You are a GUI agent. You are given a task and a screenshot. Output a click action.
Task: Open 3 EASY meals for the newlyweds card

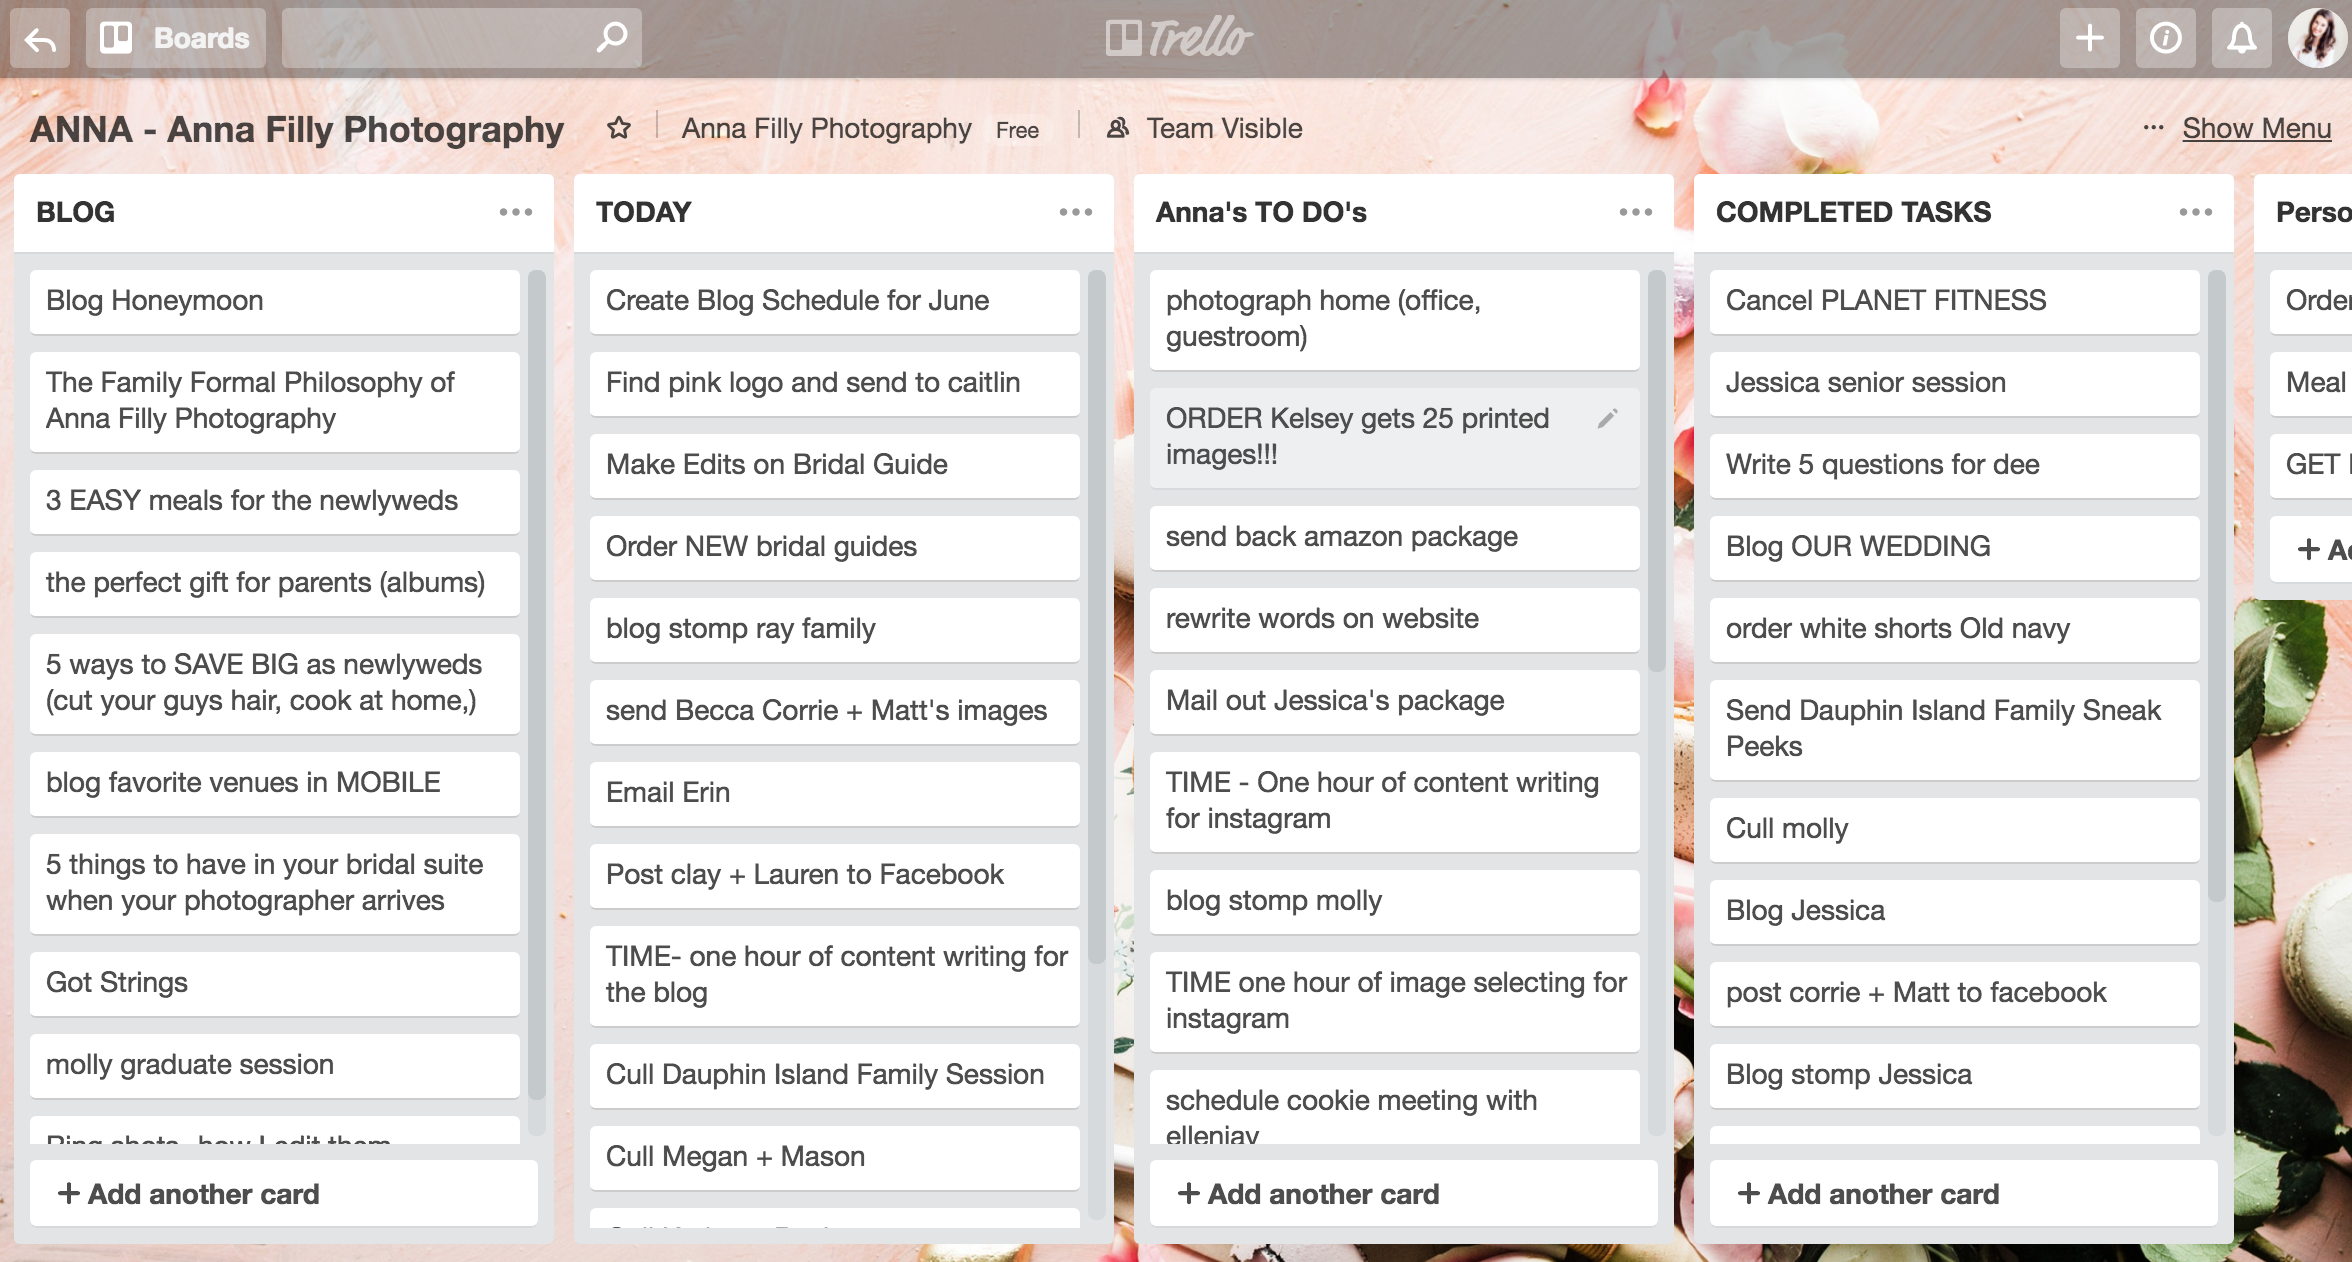click(x=275, y=501)
